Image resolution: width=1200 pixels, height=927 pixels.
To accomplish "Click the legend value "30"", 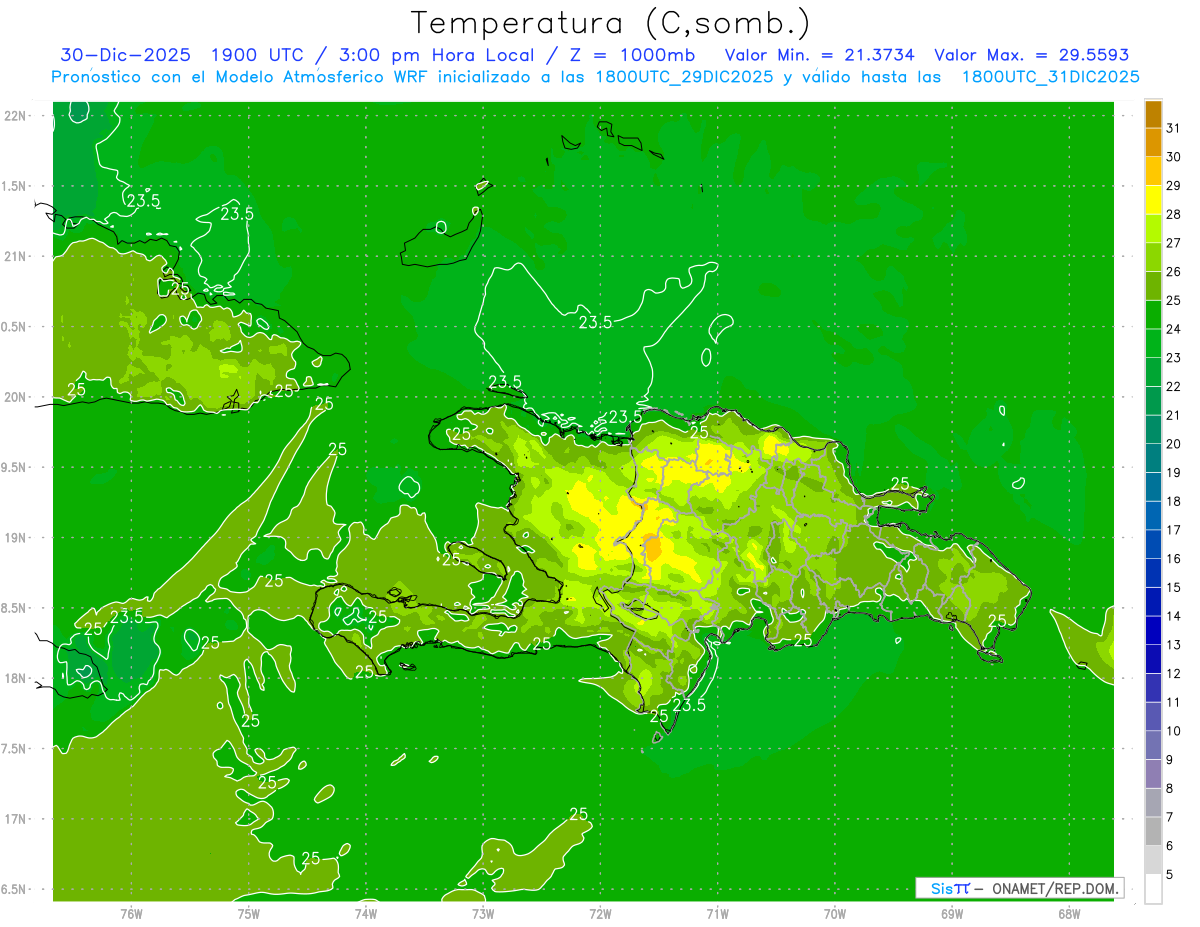I will [1173, 157].
